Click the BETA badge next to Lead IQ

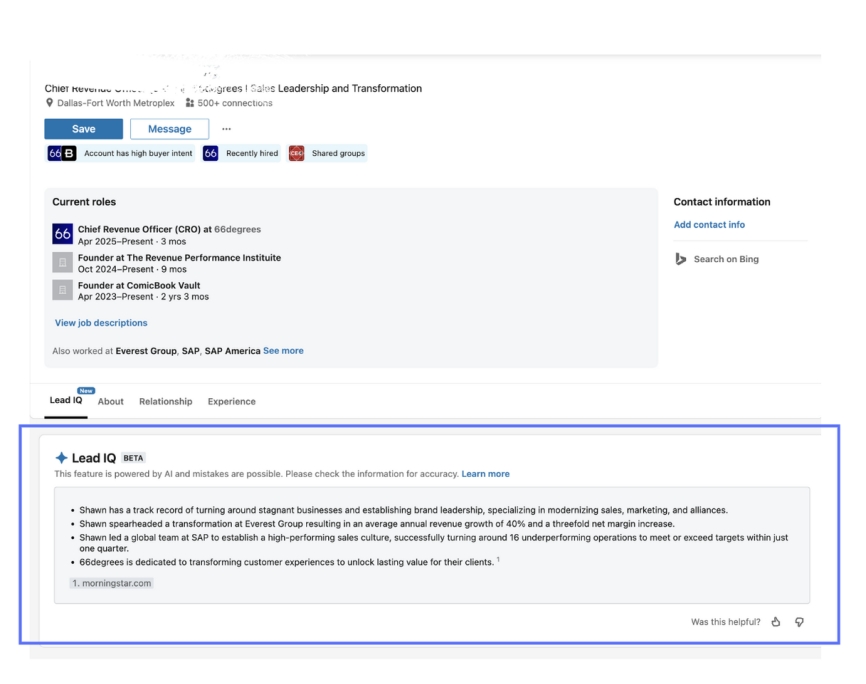click(133, 458)
